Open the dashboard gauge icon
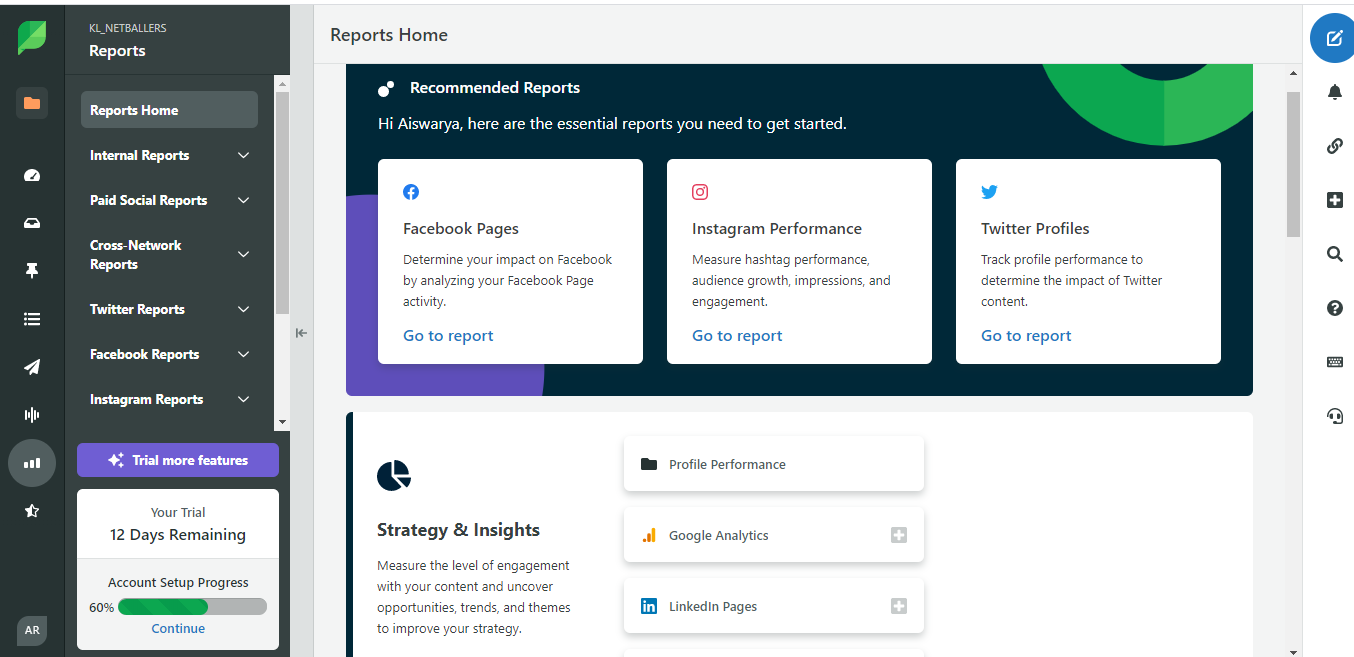1354x657 pixels. [x=32, y=175]
